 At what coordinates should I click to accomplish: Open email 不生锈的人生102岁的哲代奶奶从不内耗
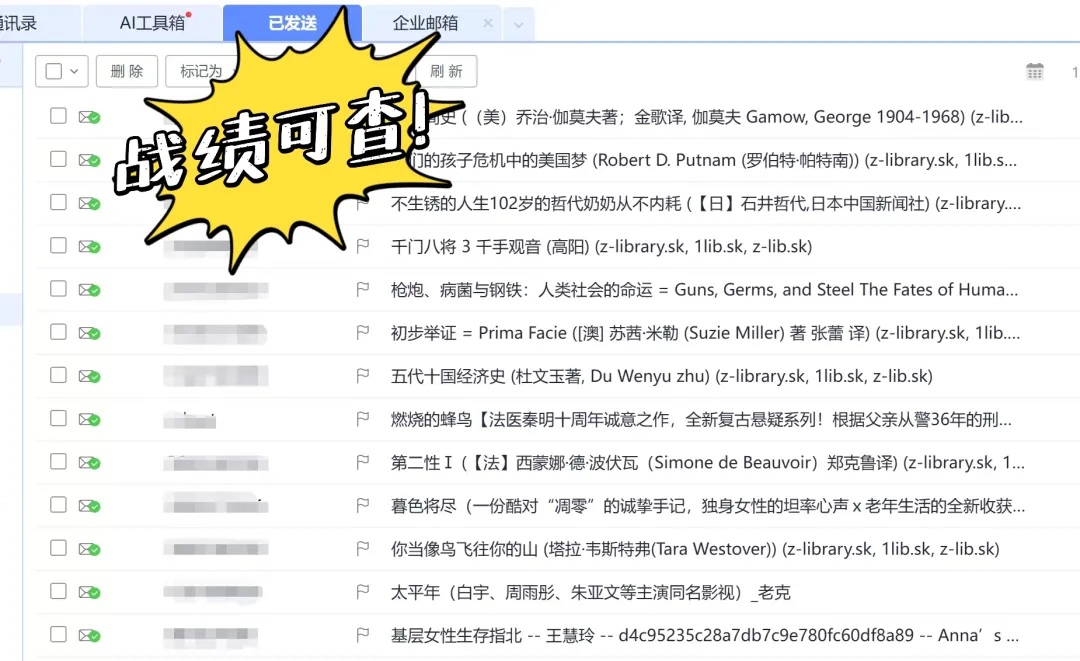705,203
